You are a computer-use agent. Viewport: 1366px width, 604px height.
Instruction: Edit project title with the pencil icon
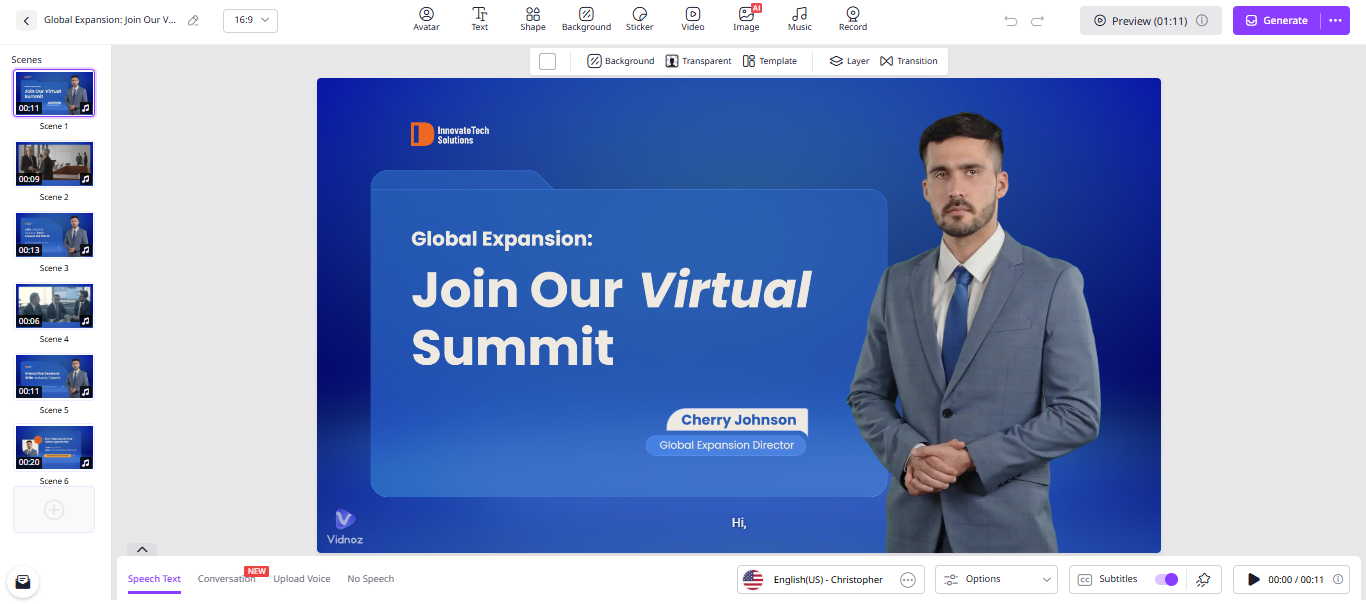pyautogui.click(x=194, y=20)
